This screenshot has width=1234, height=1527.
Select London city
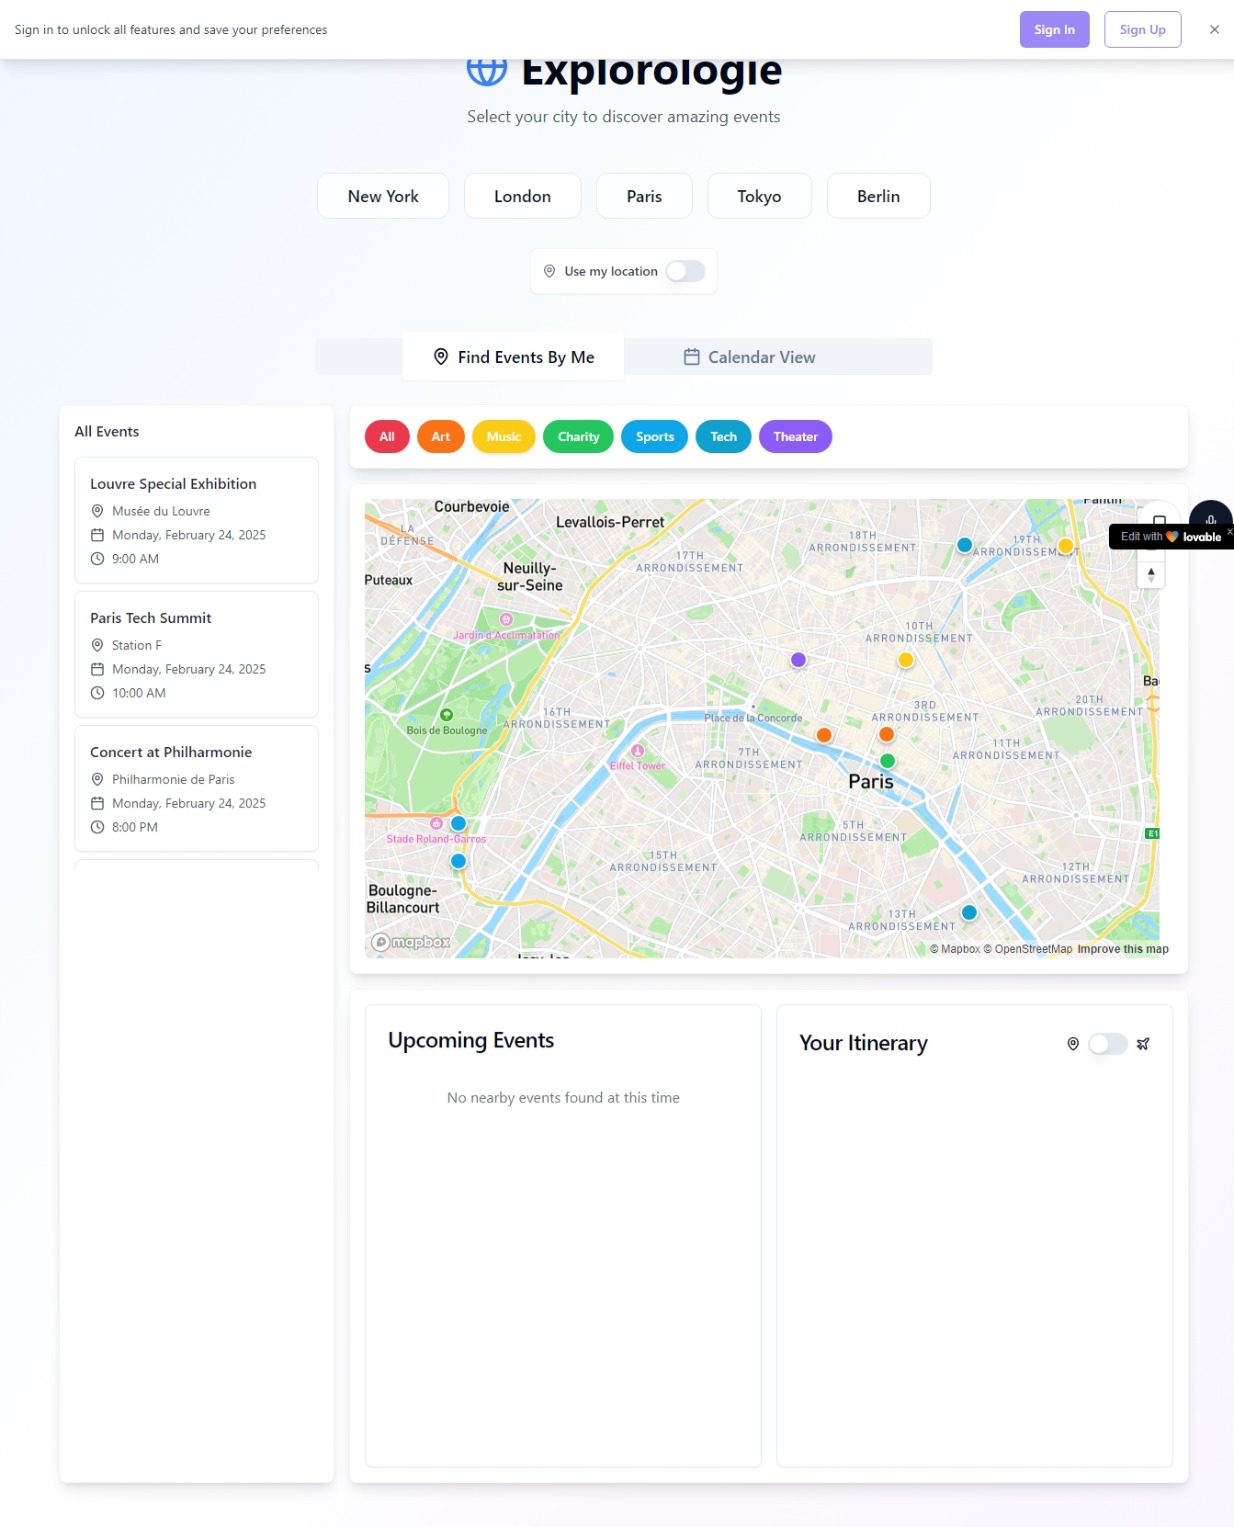[x=522, y=196]
